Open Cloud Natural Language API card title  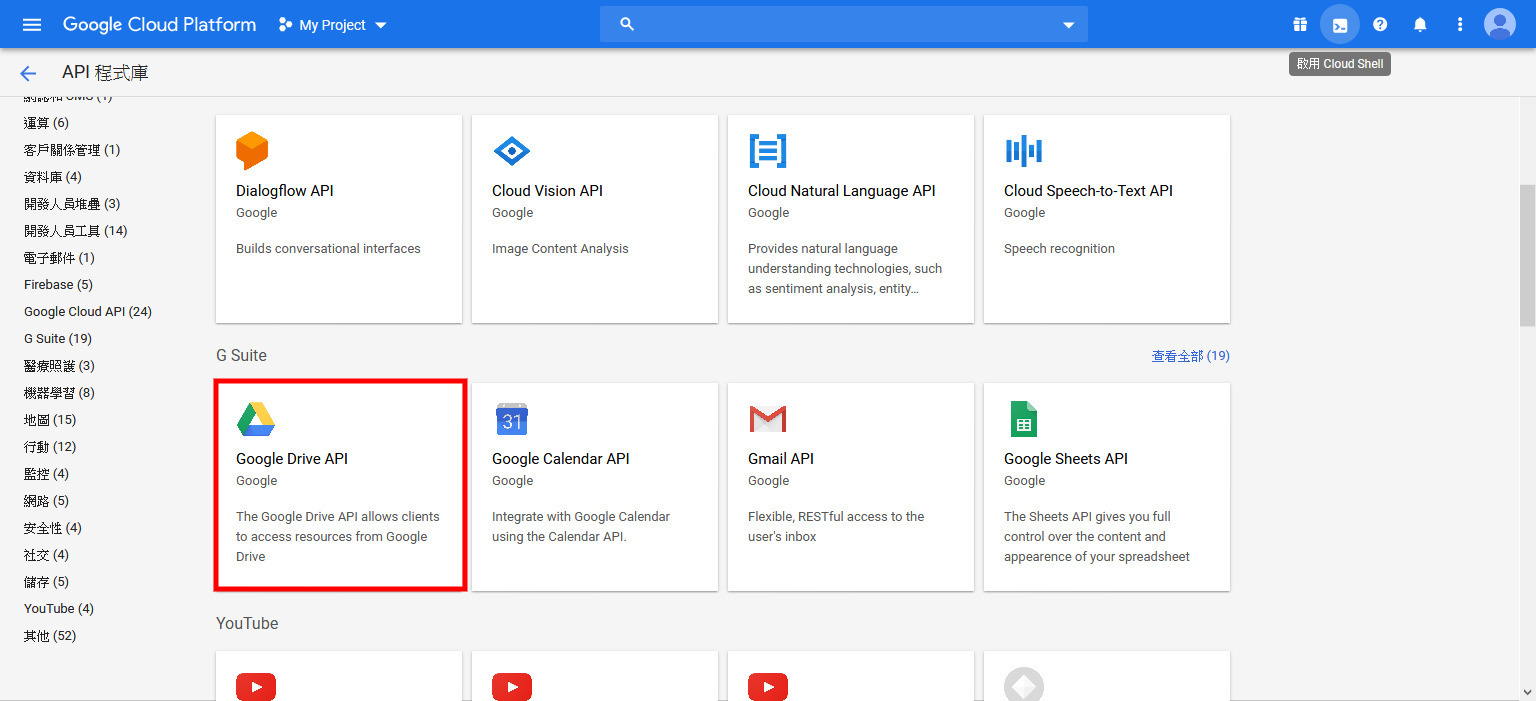click(x=842, y=191)
